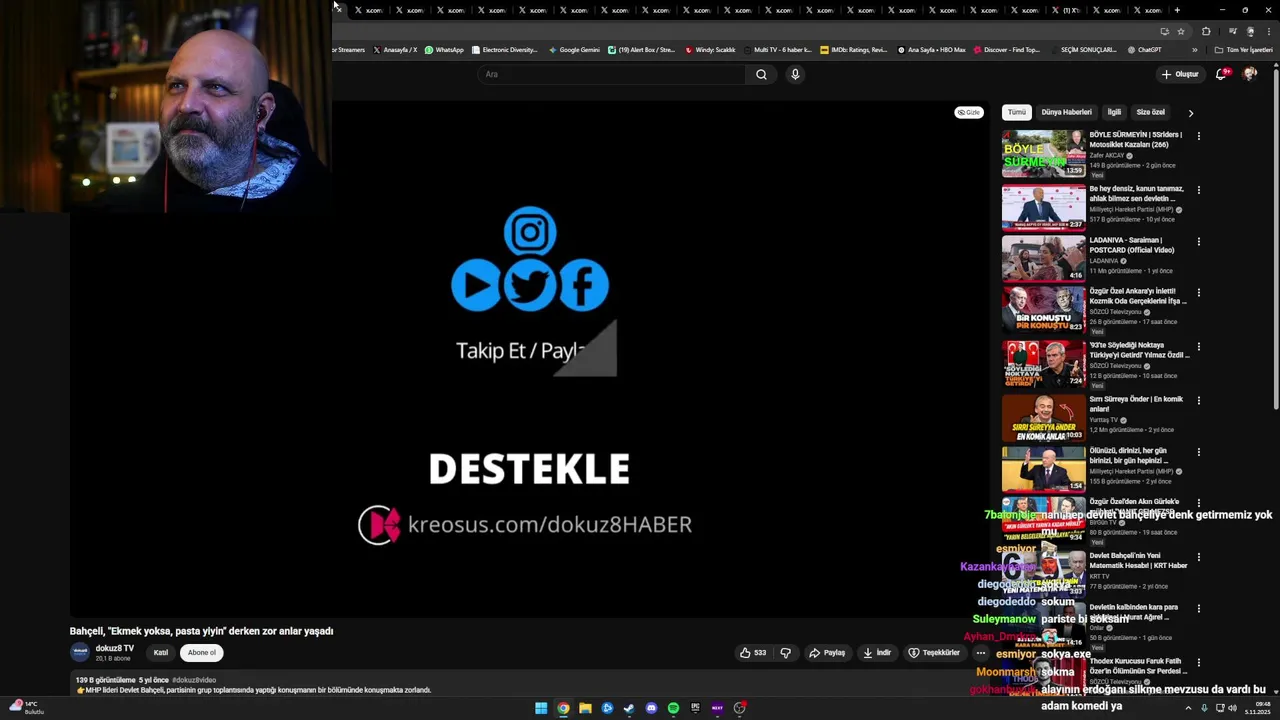Open the Sırrı Süreyya Önder video thumbnail

[x=1043, y=418]
